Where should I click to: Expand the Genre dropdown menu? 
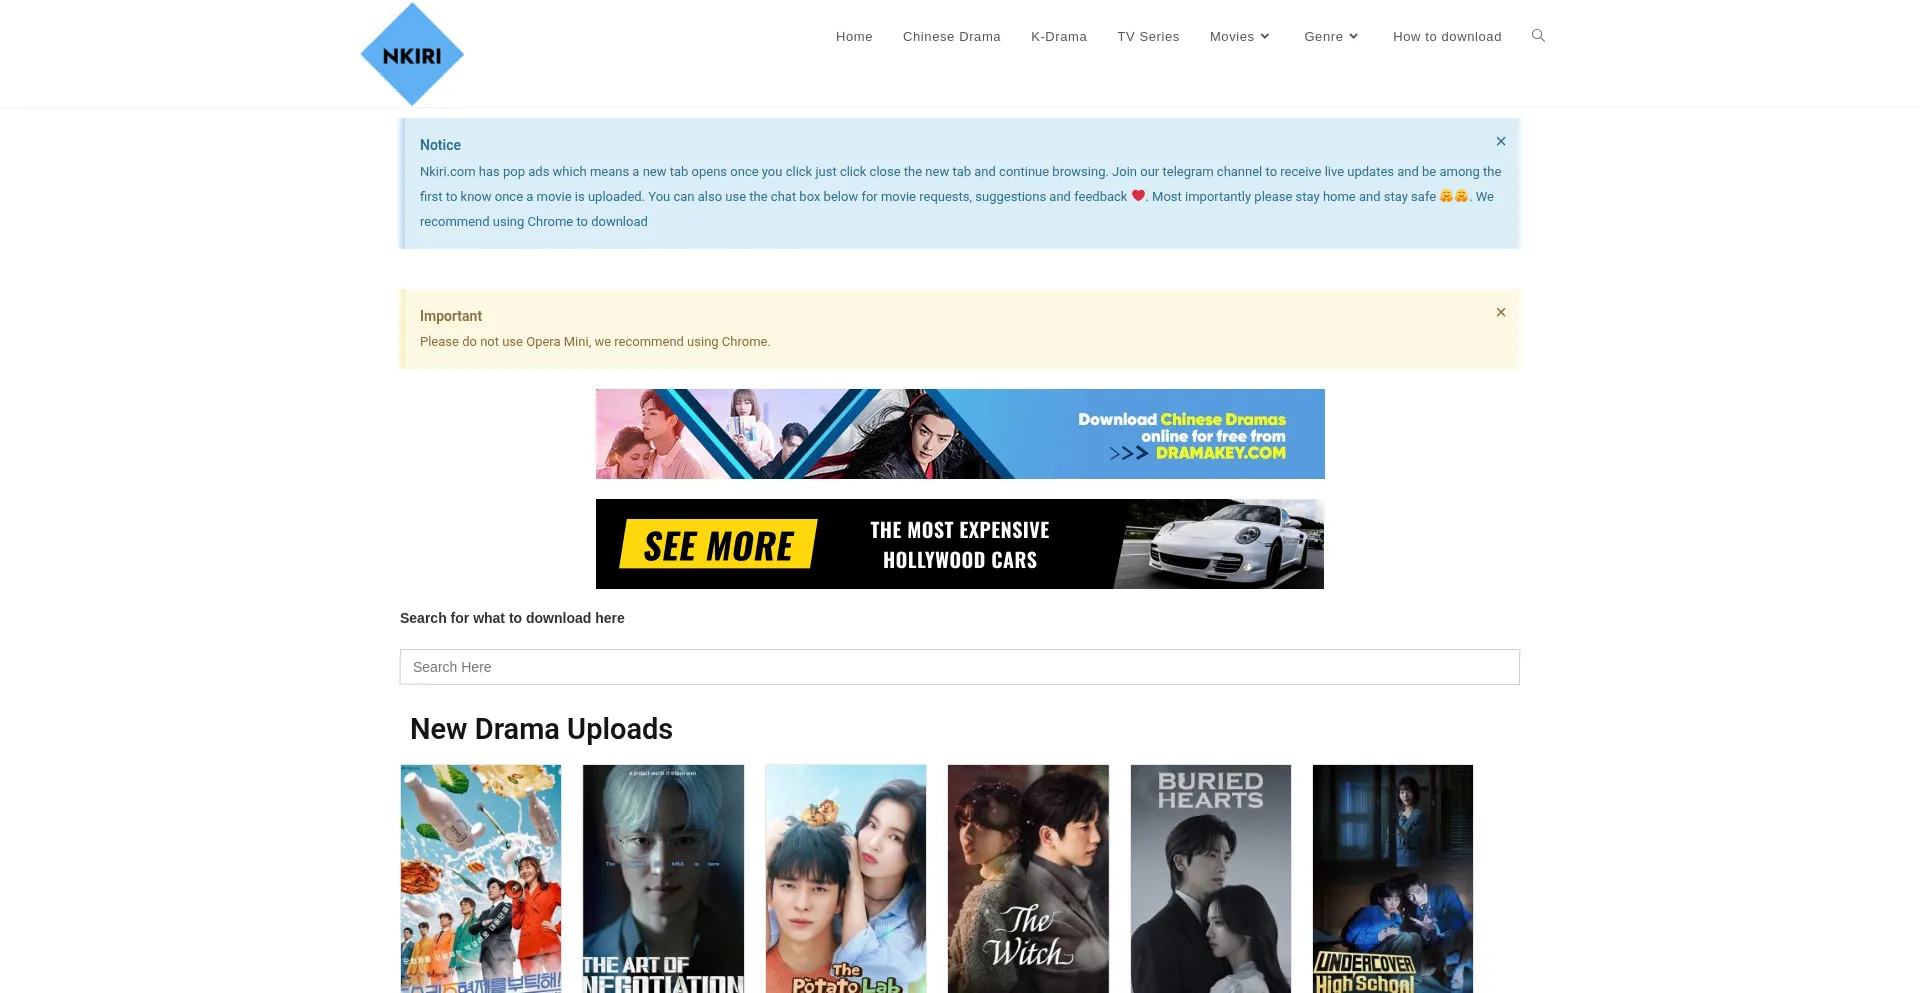pyautogui.click(x=1332, y=37)
